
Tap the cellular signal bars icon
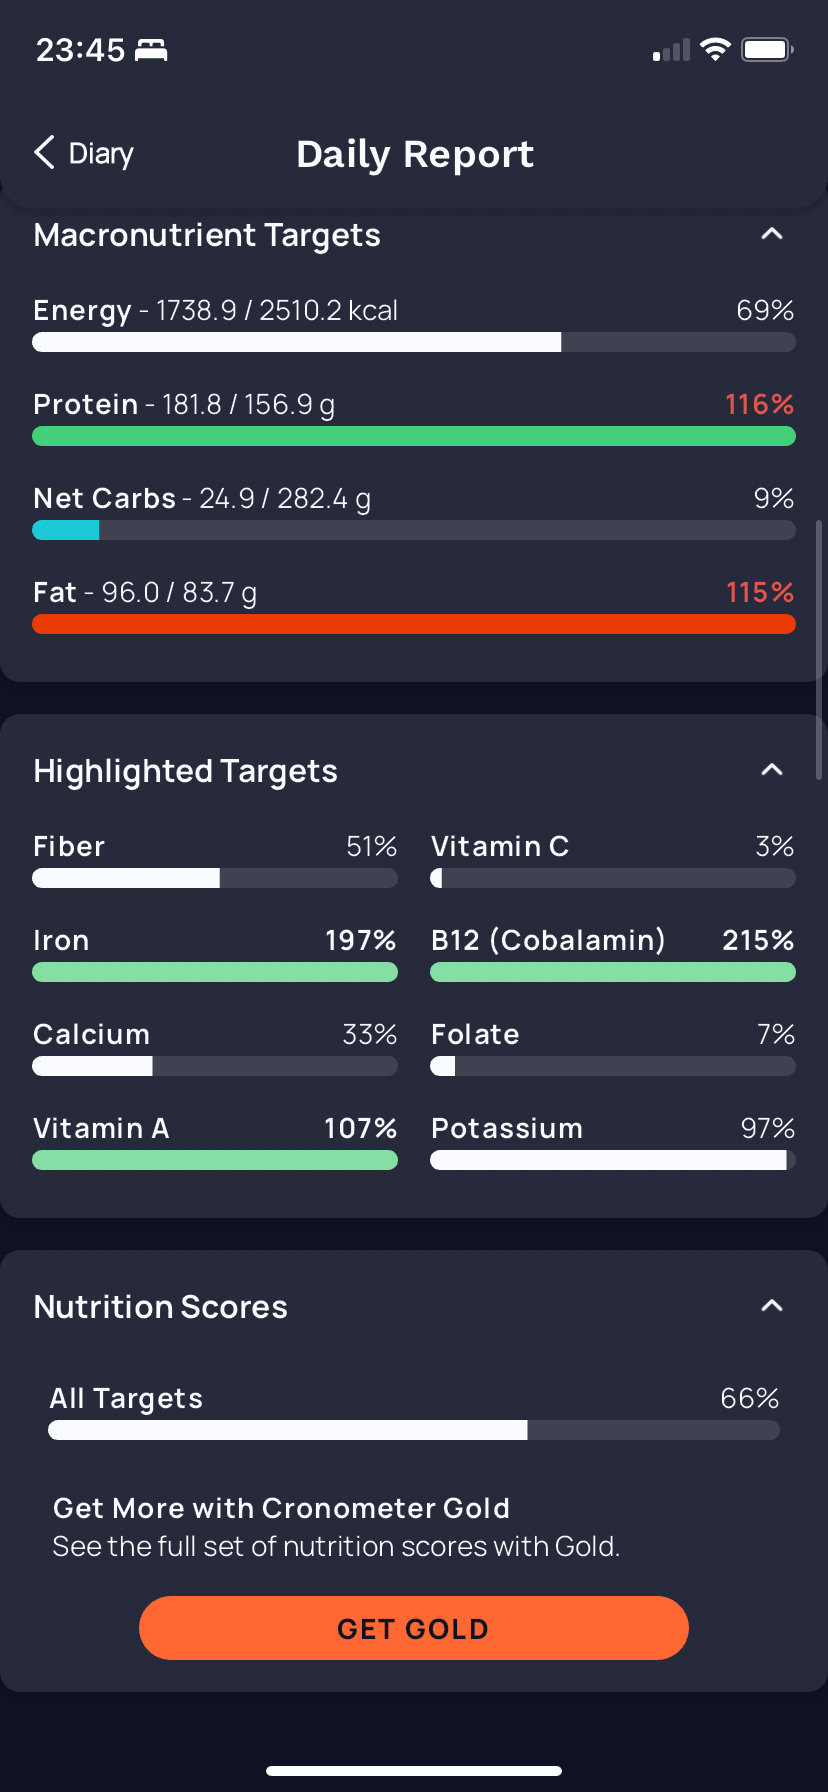click(671, 50)
